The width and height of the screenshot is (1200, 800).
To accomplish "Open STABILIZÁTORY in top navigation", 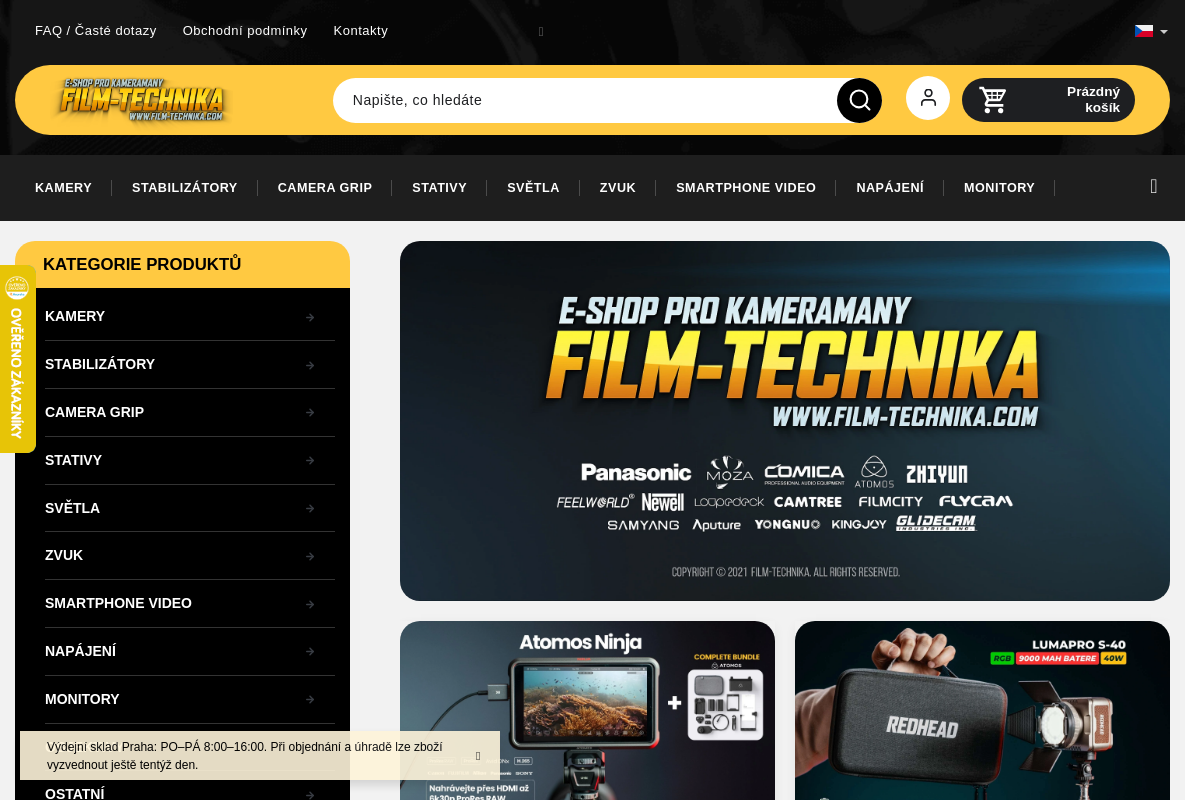I will pyautogui.click(x=185, y=188).
